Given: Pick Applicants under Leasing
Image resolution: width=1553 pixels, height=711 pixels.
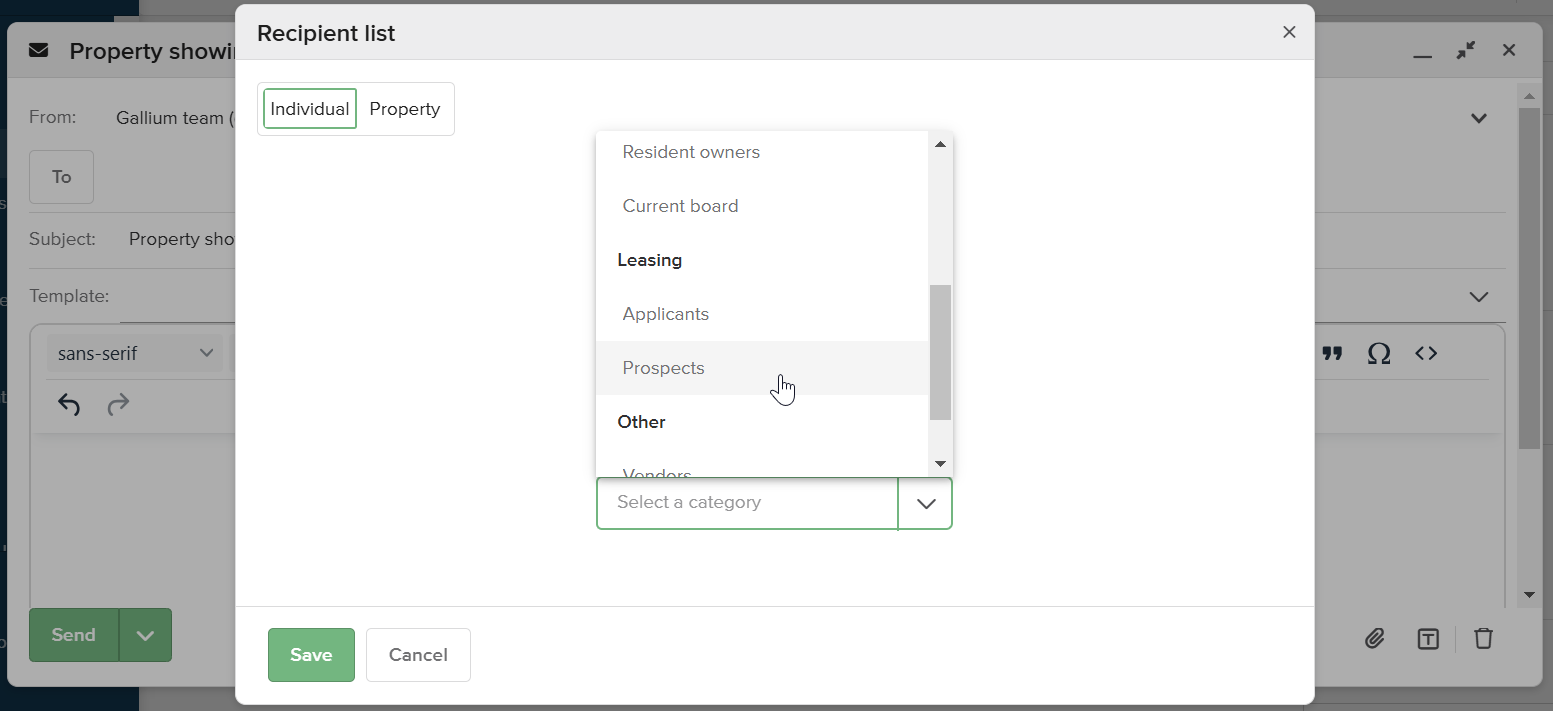Looking at the screenshot, I should pyautogui.click(x=762, y=314).
